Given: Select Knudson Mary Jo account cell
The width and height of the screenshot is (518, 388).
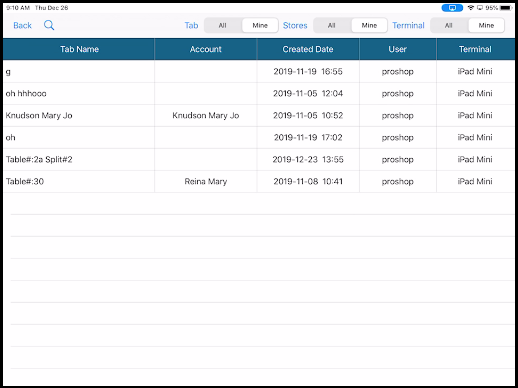Looking at the screenshot, I should click(206, 116).
